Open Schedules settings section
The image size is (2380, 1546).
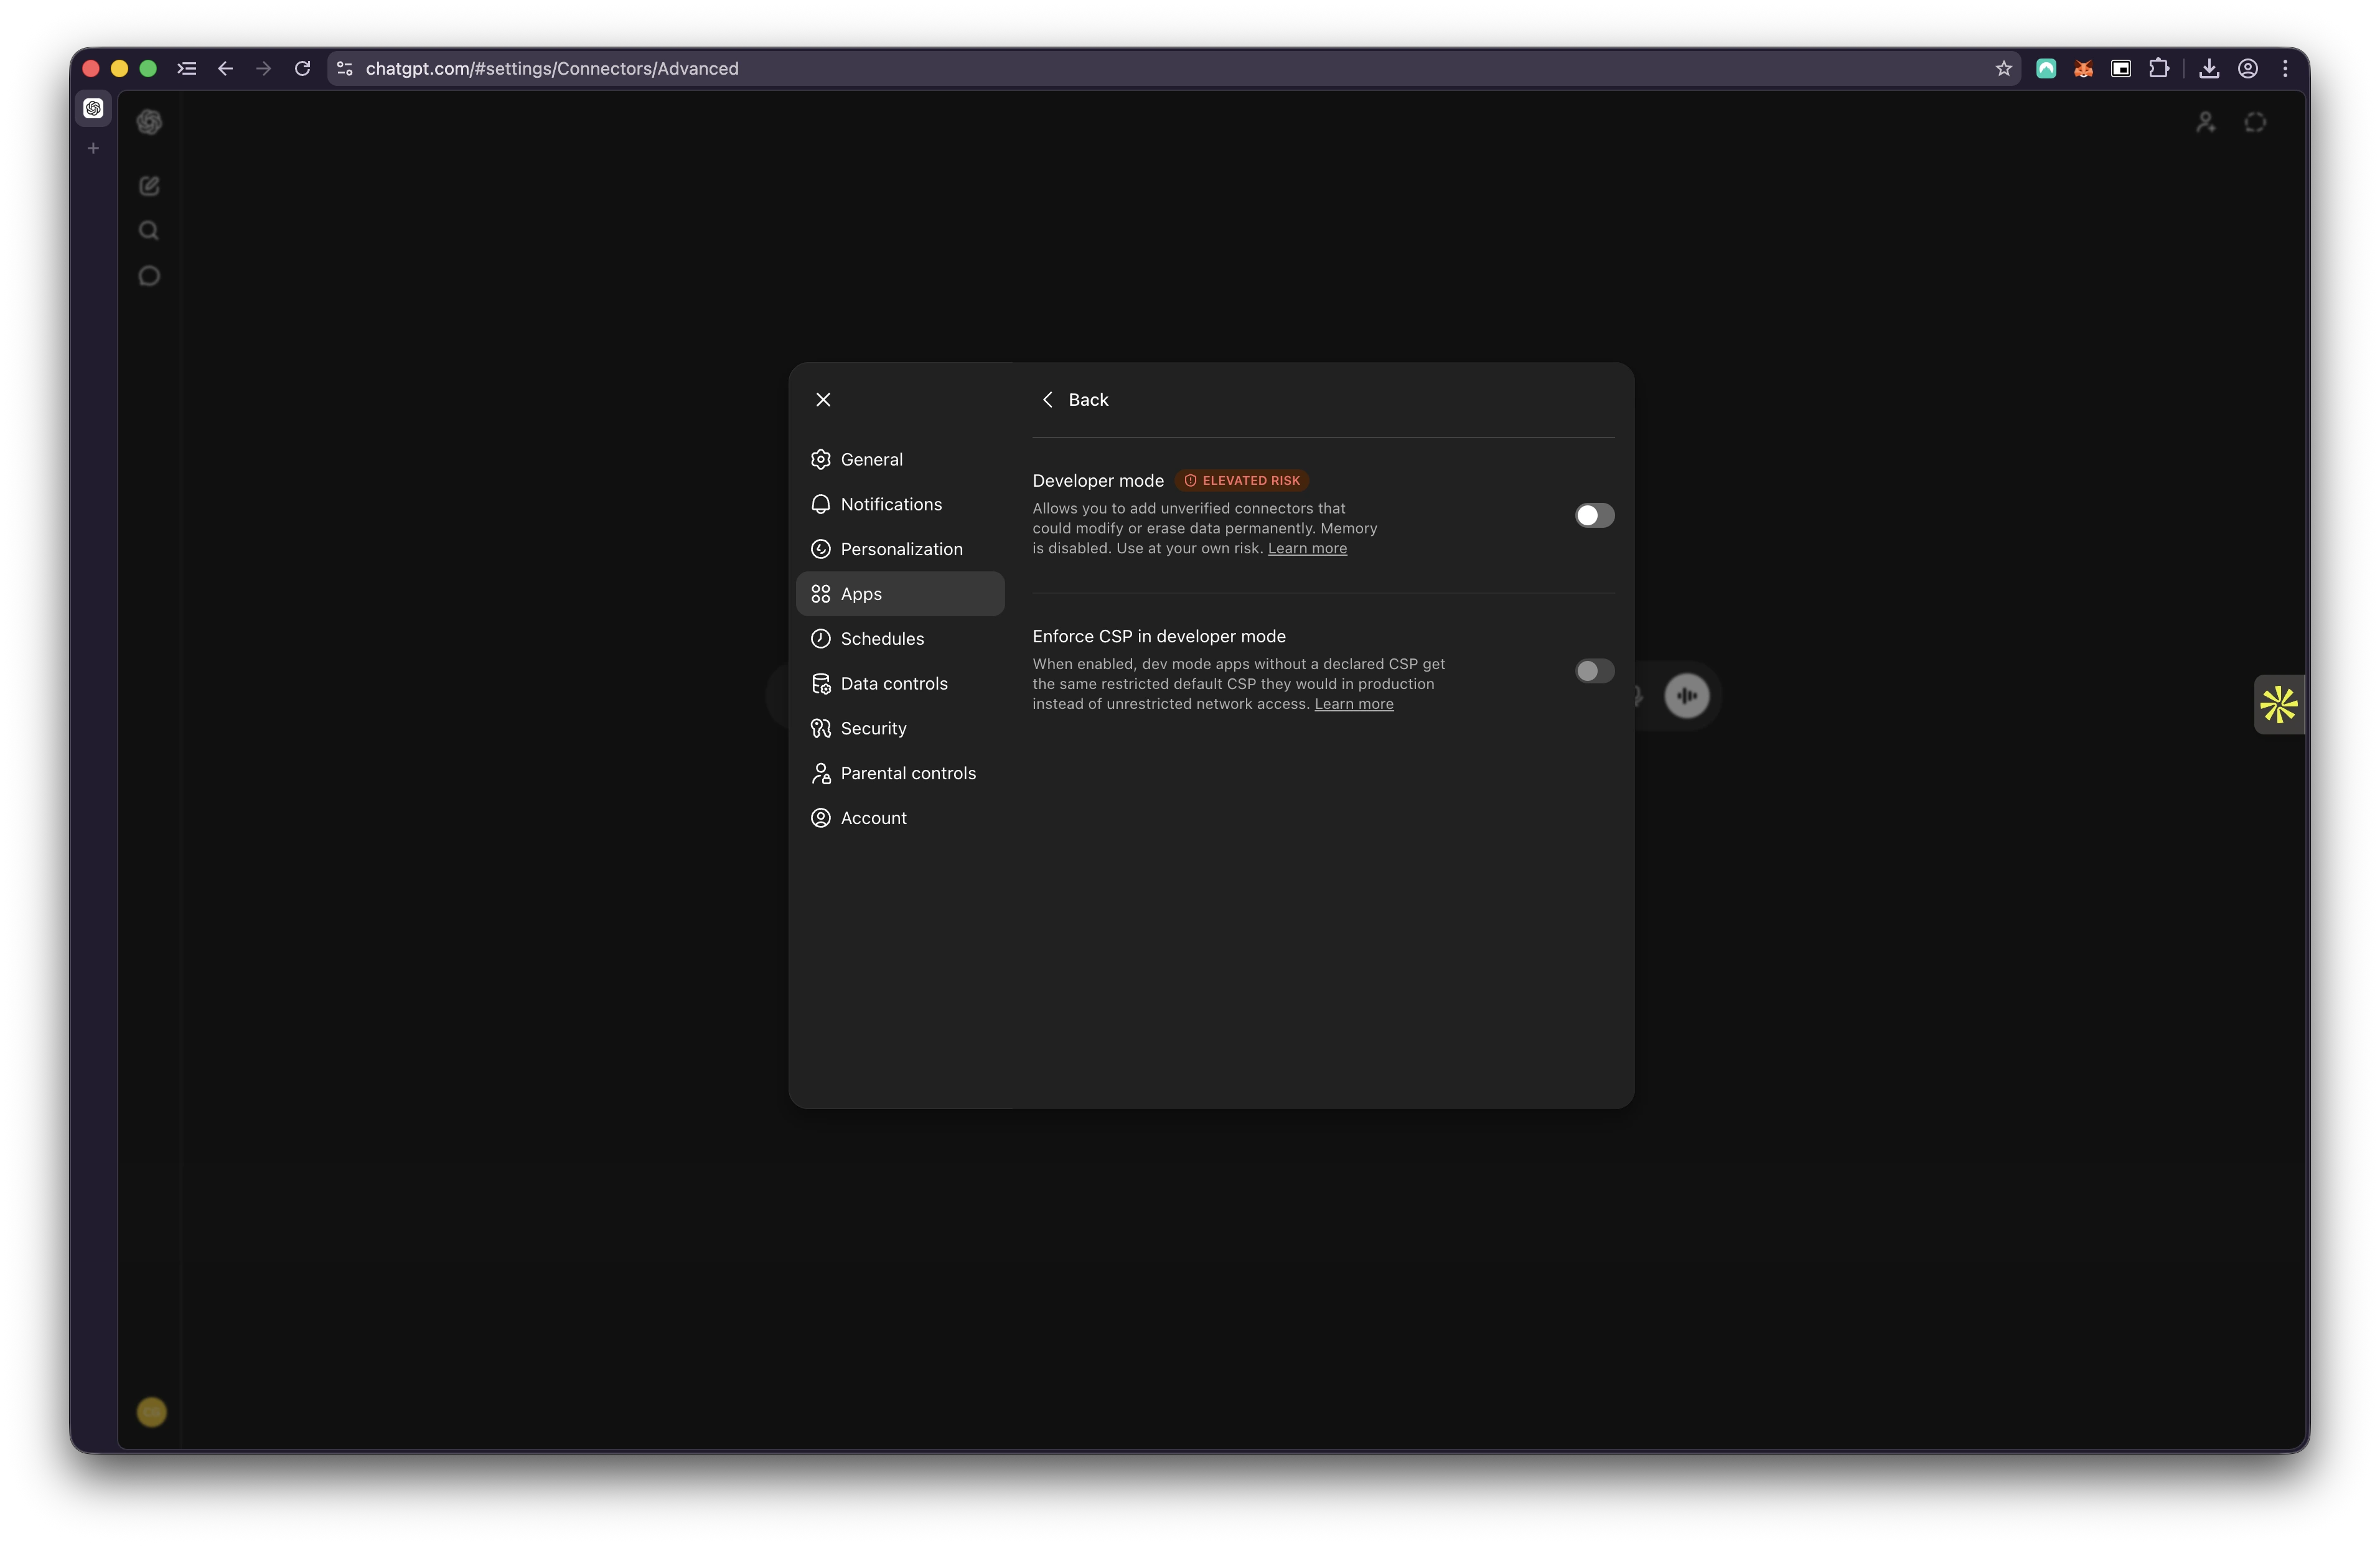click(900, 638)
